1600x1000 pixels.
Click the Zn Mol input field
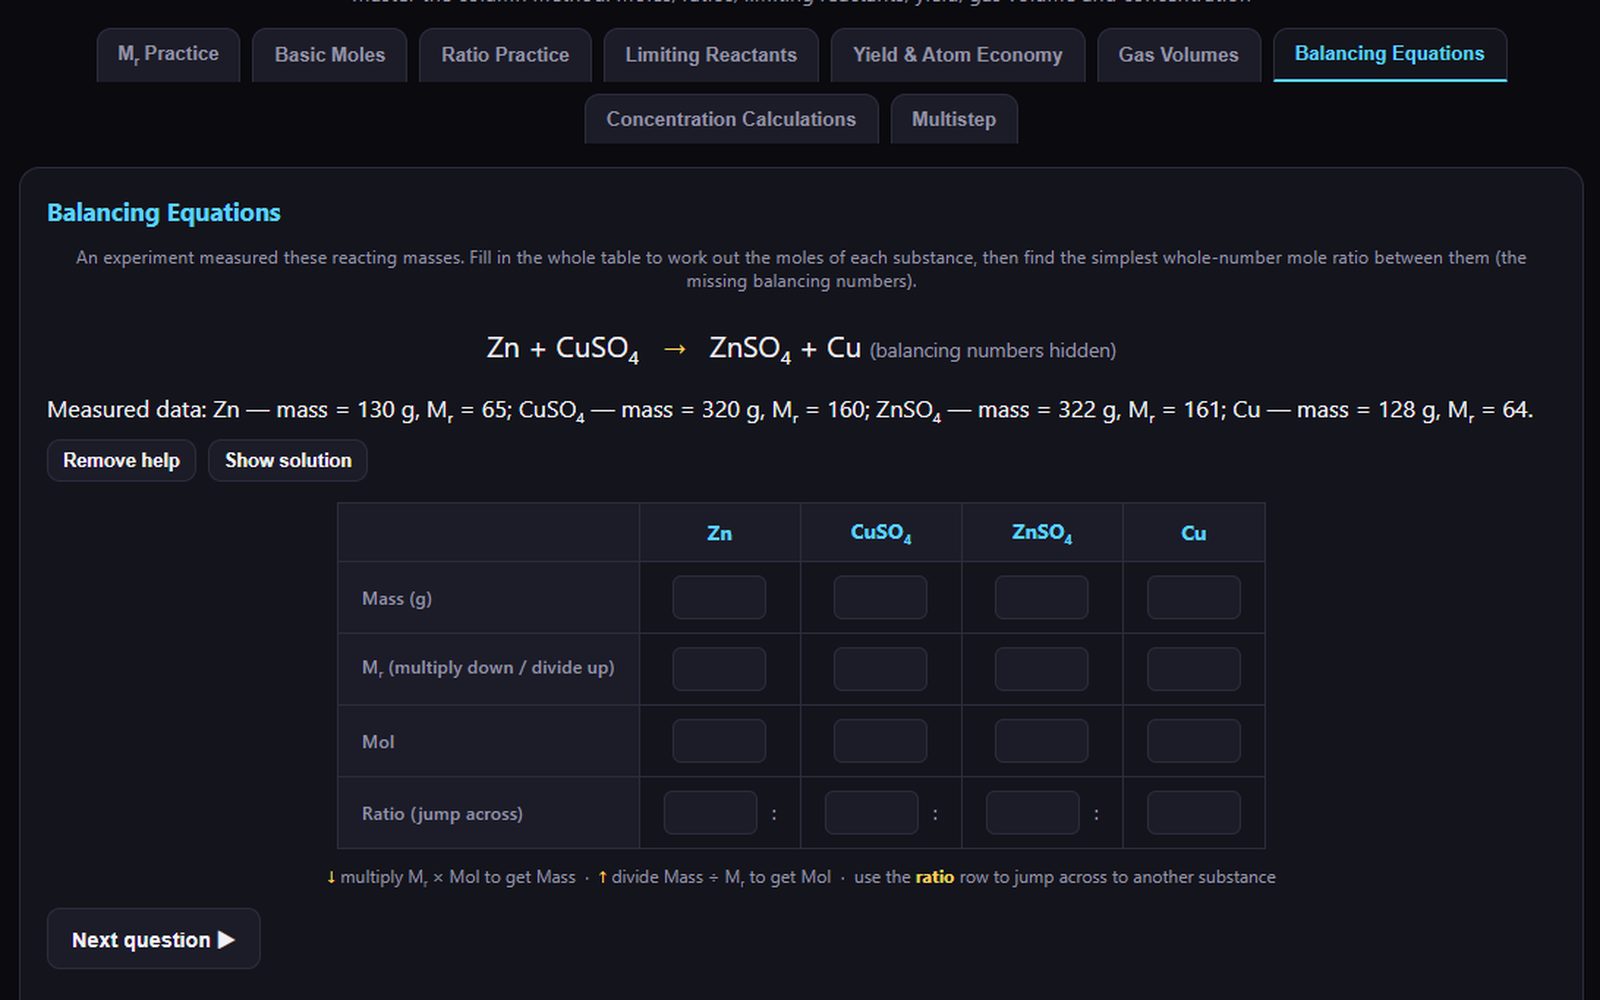(719, 741)
